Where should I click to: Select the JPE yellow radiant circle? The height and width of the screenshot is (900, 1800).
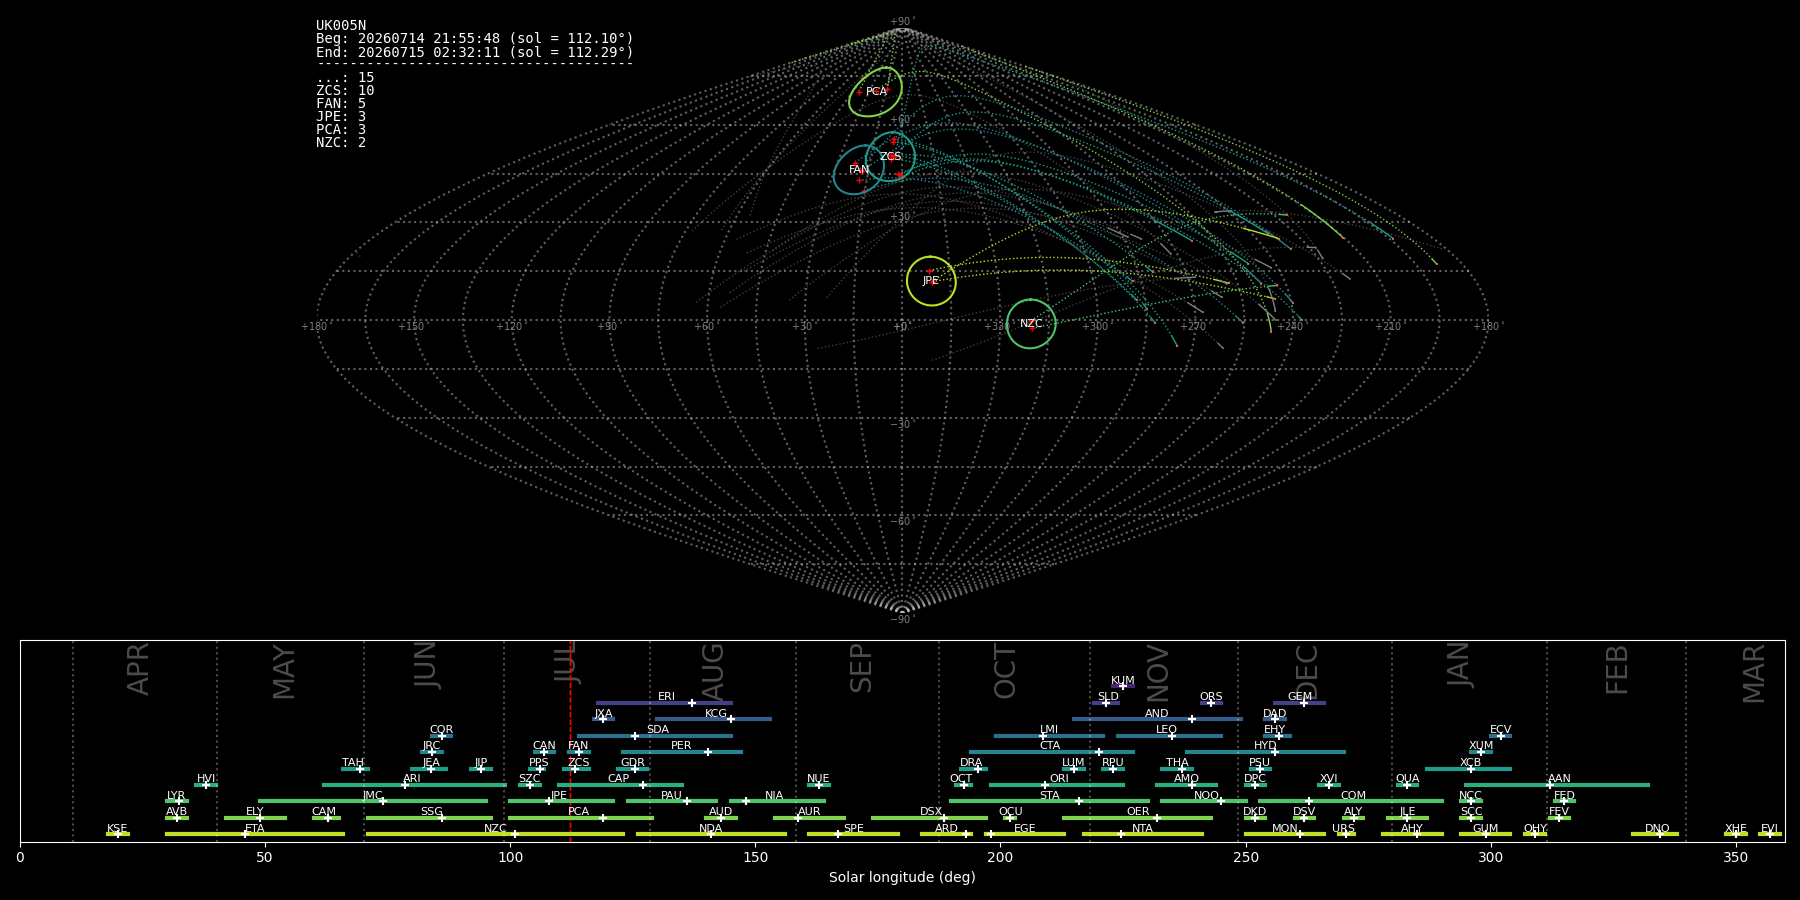point(931,281)
